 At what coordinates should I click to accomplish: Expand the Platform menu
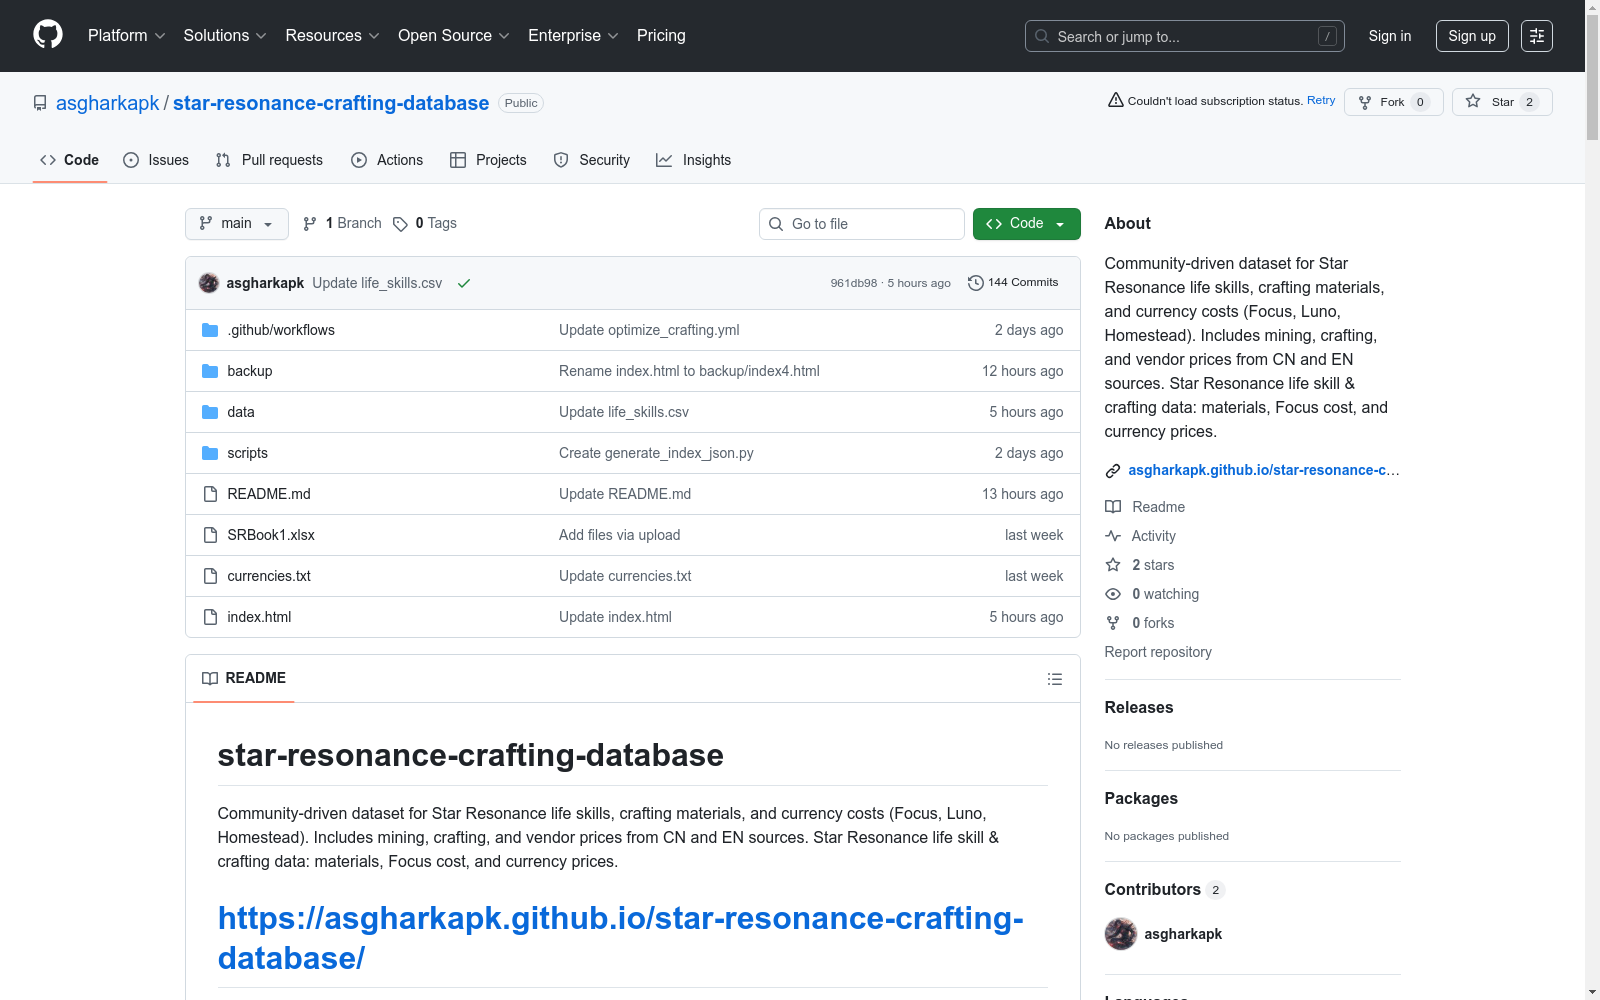[x=126, y=36]
